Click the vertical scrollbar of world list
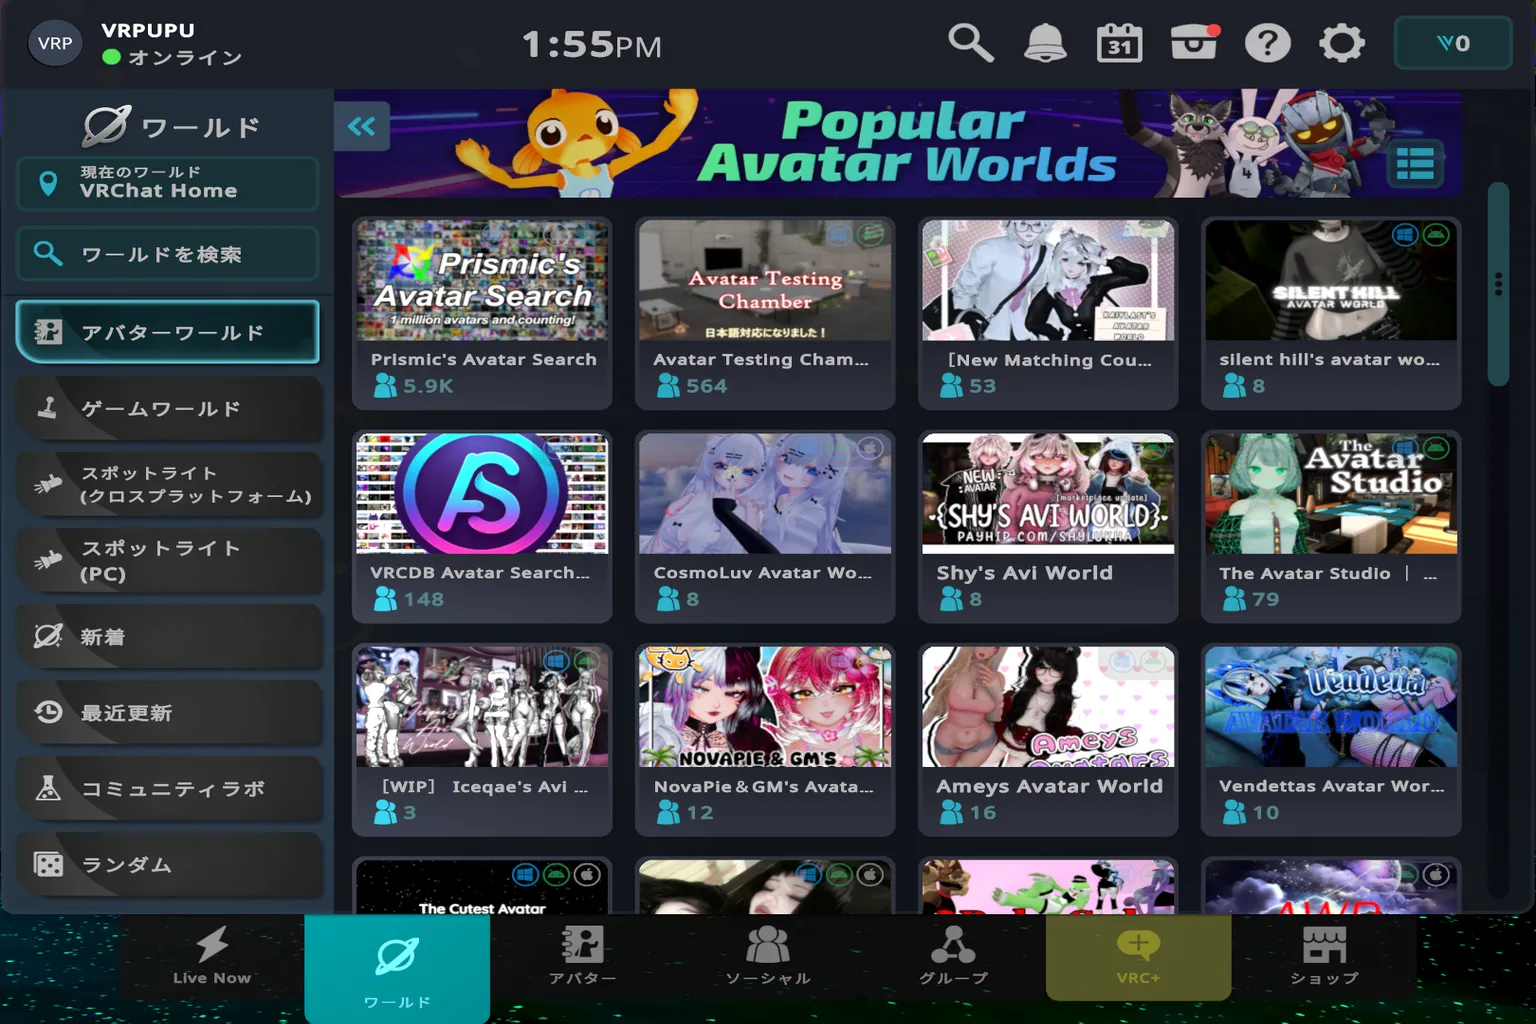The height and width of the screenshot is (1024, 1536). point(1498,285)
